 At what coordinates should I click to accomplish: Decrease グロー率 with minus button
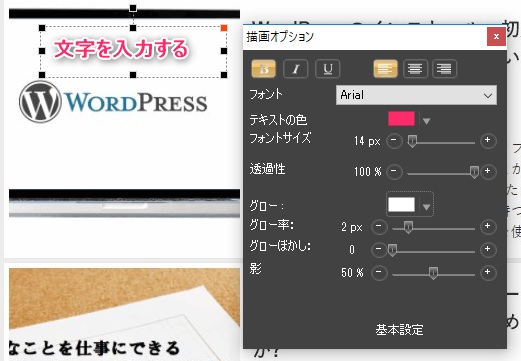(379, 227)
